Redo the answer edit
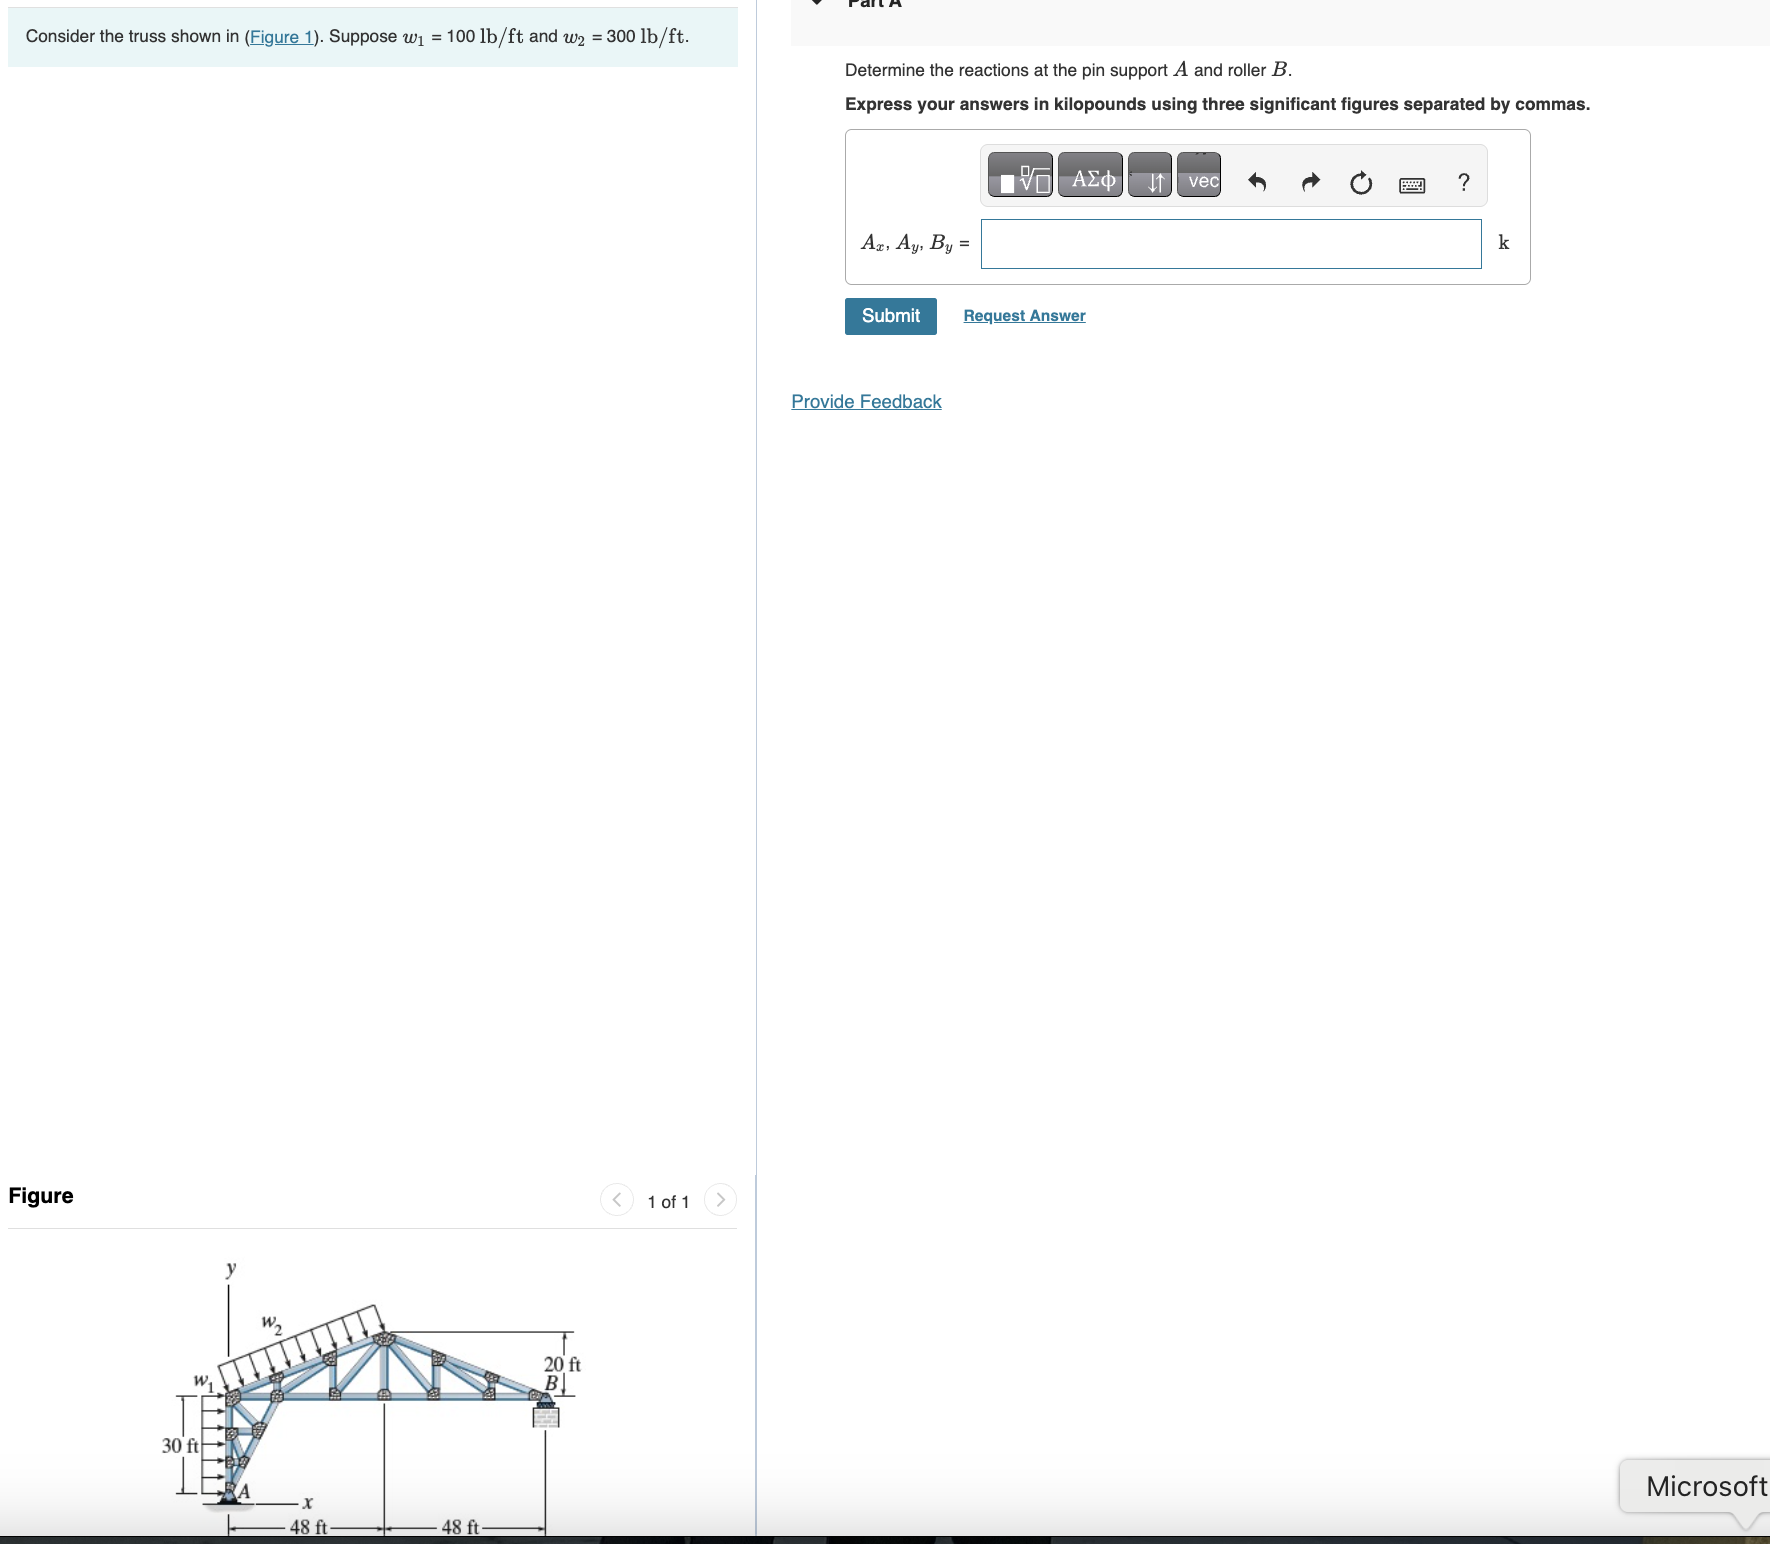Image resolution: width=1770 pixels, height=1544 pixels. (x=1310, y=182)
